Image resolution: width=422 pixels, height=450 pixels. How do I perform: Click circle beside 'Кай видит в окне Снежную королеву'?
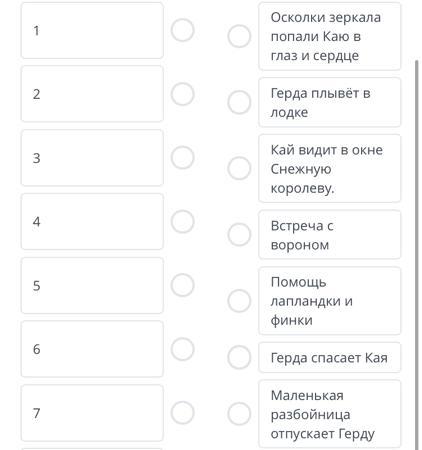pyautogui.click(x=239, y=168)
